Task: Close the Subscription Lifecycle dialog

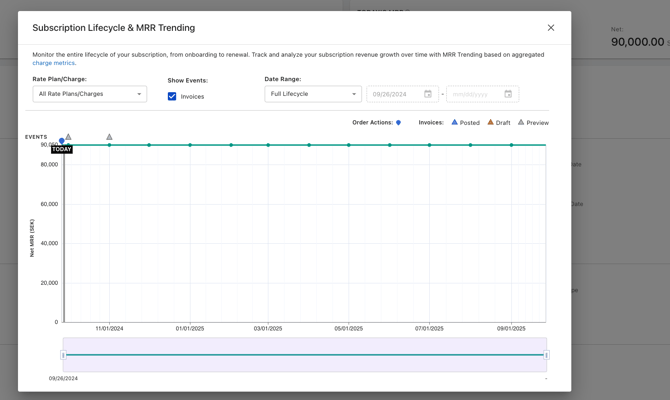Action: pos(551,28)
